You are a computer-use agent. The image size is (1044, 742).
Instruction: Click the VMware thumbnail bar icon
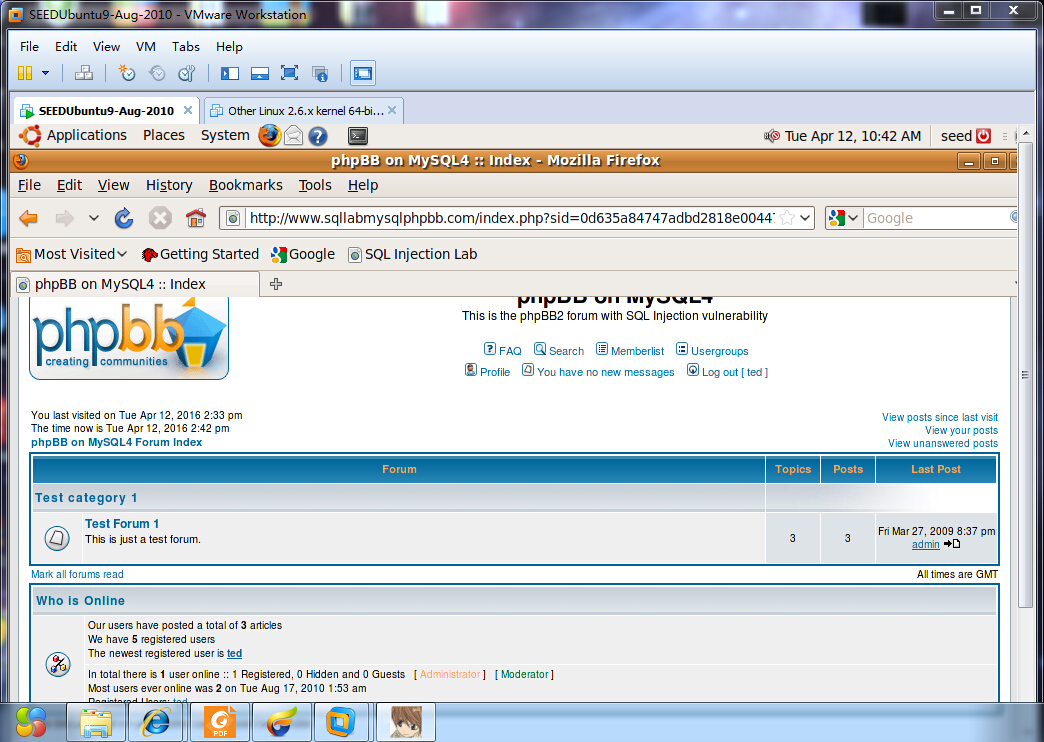tap(260, 73)
